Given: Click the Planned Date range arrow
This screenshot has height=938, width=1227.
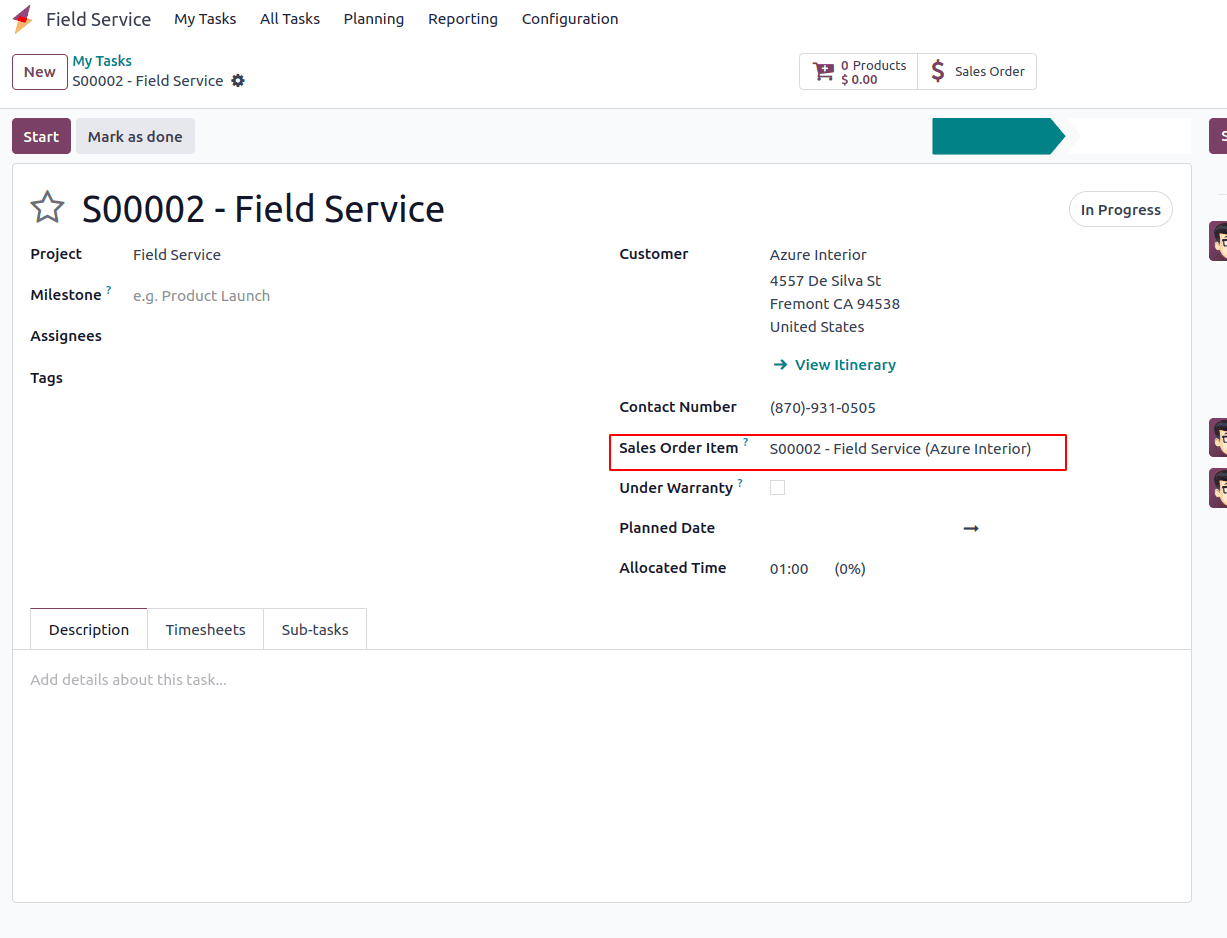Looking at the screenshot, I should [x=970, y=528].
